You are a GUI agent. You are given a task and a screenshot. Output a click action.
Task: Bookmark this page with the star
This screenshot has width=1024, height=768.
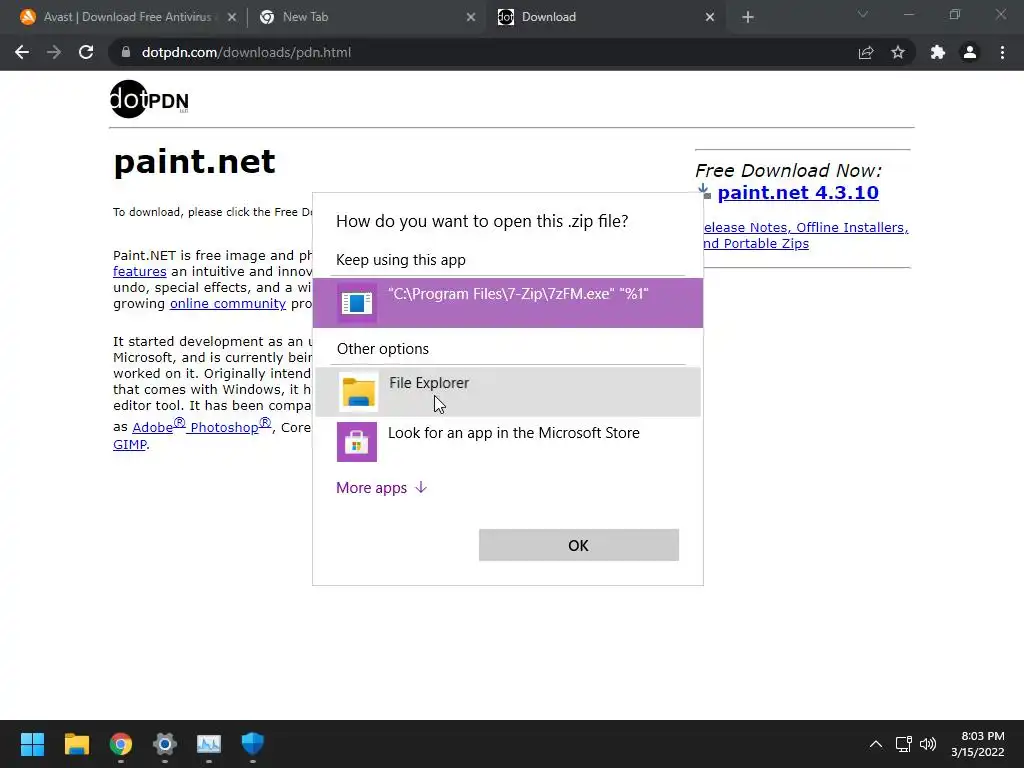tap(898, 52)
